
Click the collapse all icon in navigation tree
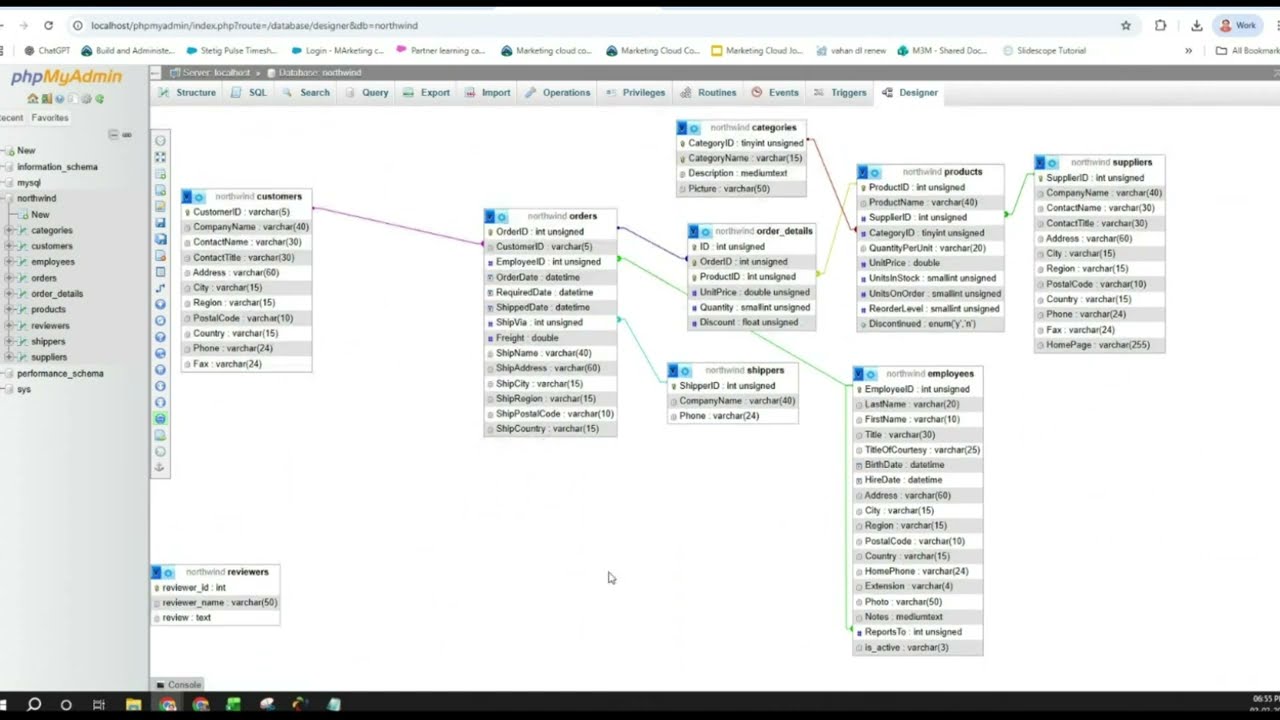tap(113, 134)
